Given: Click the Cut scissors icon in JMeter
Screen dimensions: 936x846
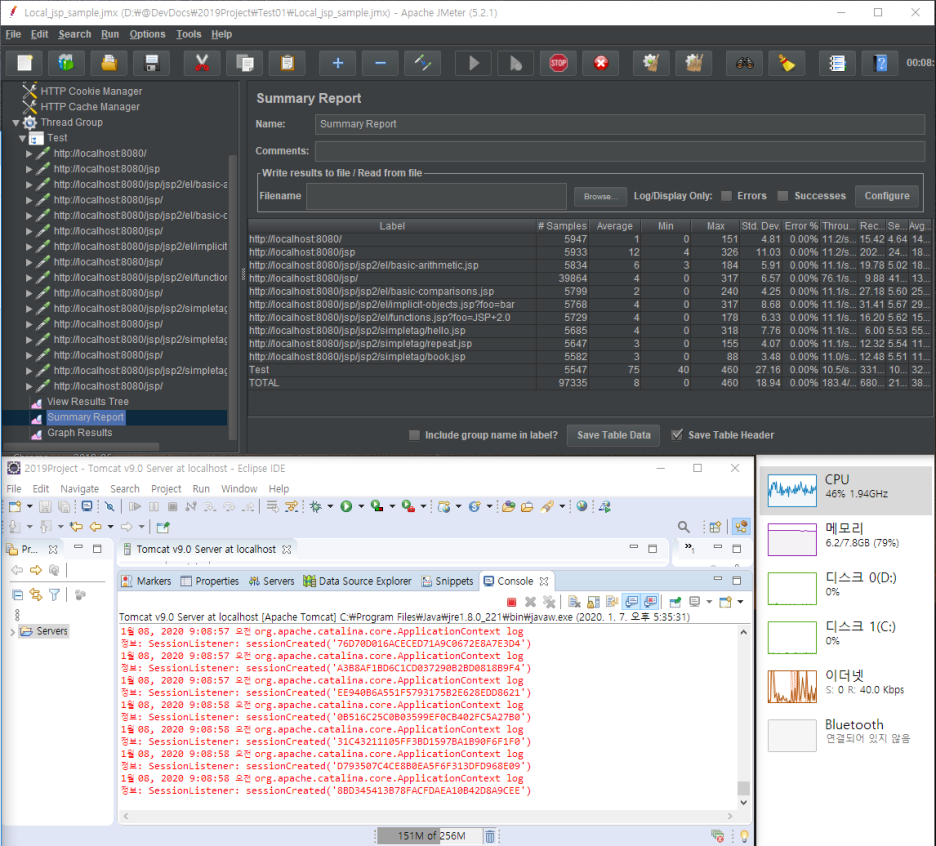Looking at the screenshot, I should (x=202, y=63).
